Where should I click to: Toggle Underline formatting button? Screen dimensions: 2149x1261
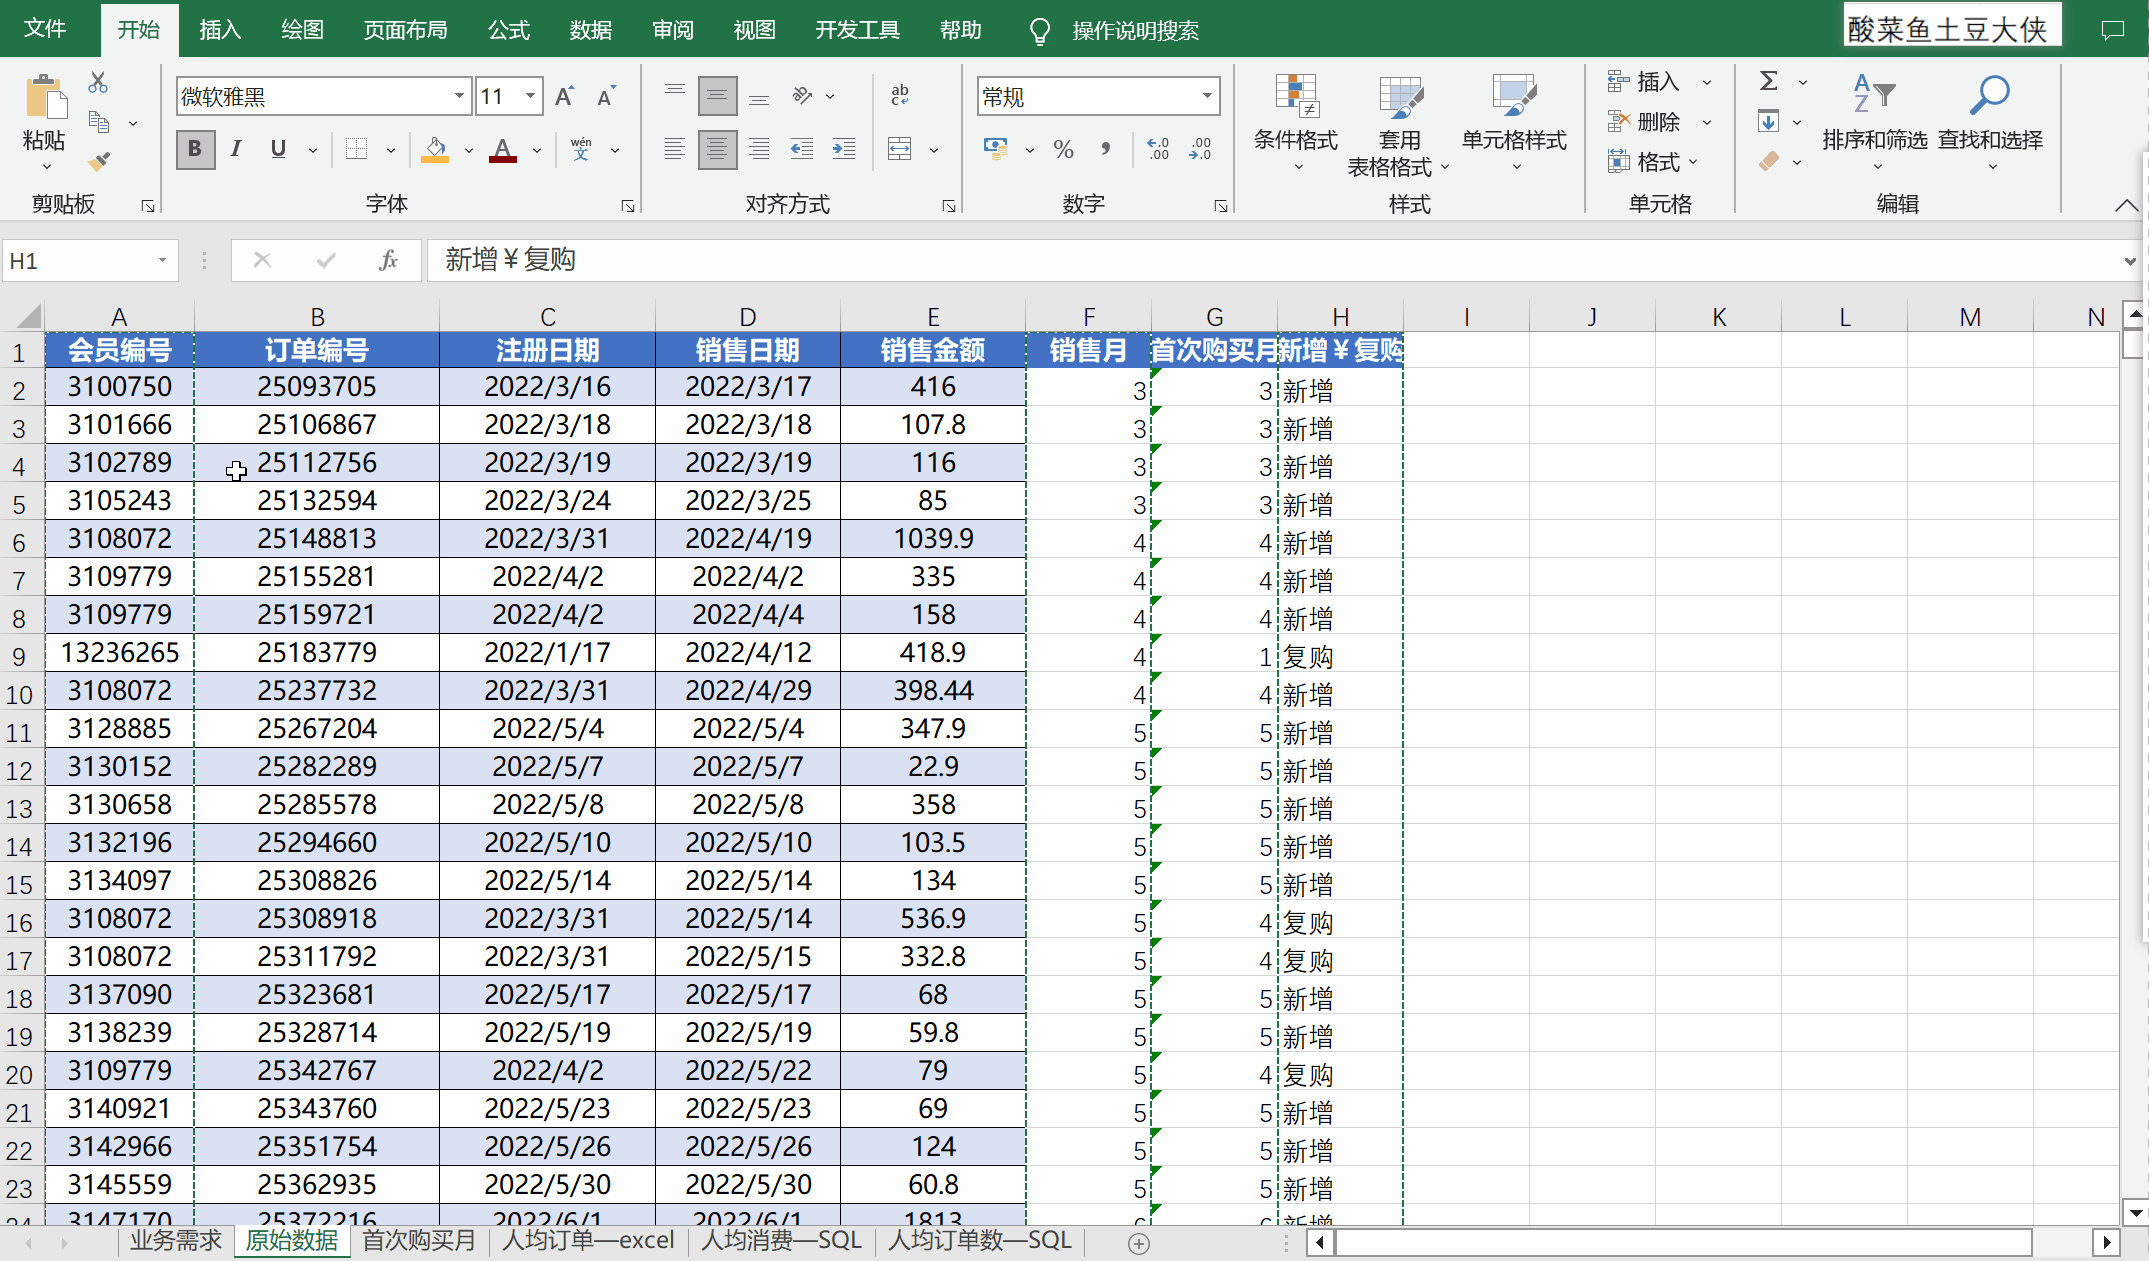[x=278, y=150]
